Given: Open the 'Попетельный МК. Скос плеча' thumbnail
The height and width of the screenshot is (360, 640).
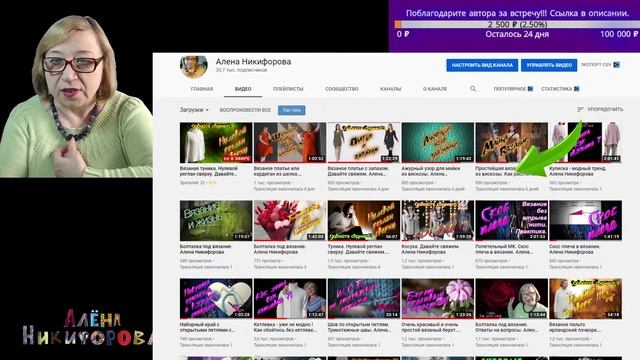Looking at the screenshot, I should click(x=511, y=220).
